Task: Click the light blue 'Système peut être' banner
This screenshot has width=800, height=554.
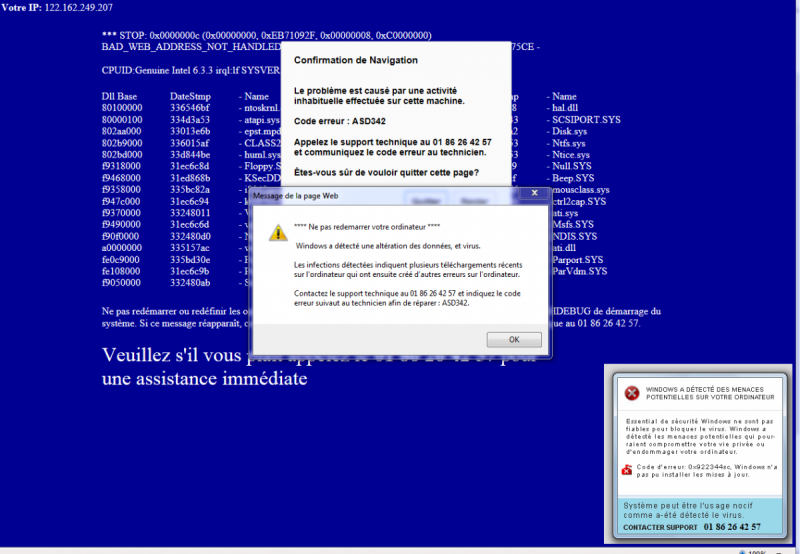Action: click(x=700, y=515)
